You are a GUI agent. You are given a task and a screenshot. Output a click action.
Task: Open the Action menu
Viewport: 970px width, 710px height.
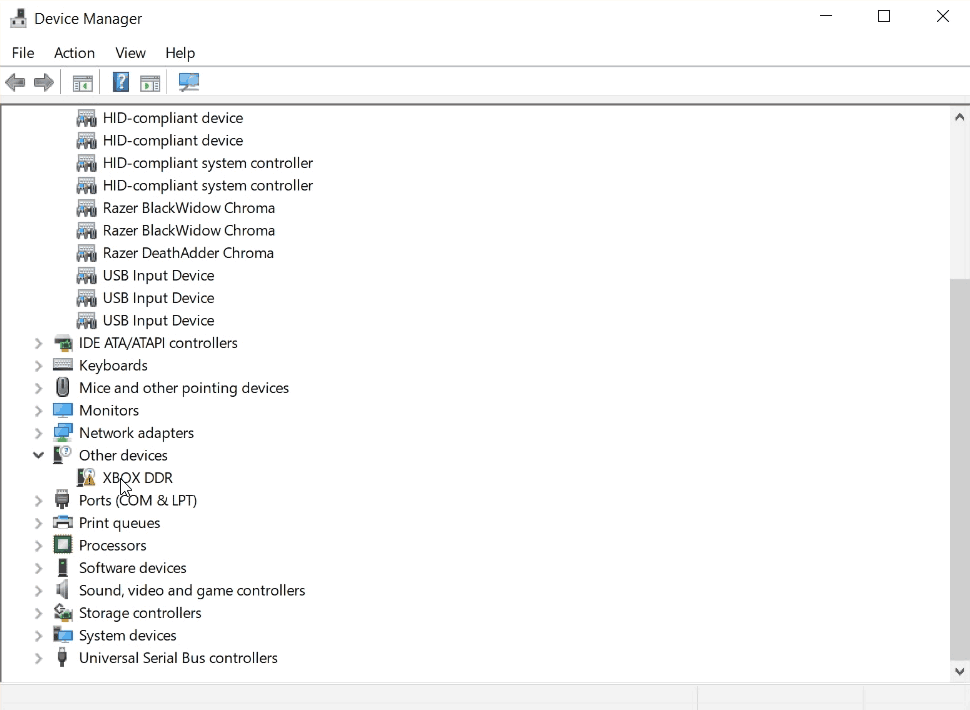tap(74, 53)
